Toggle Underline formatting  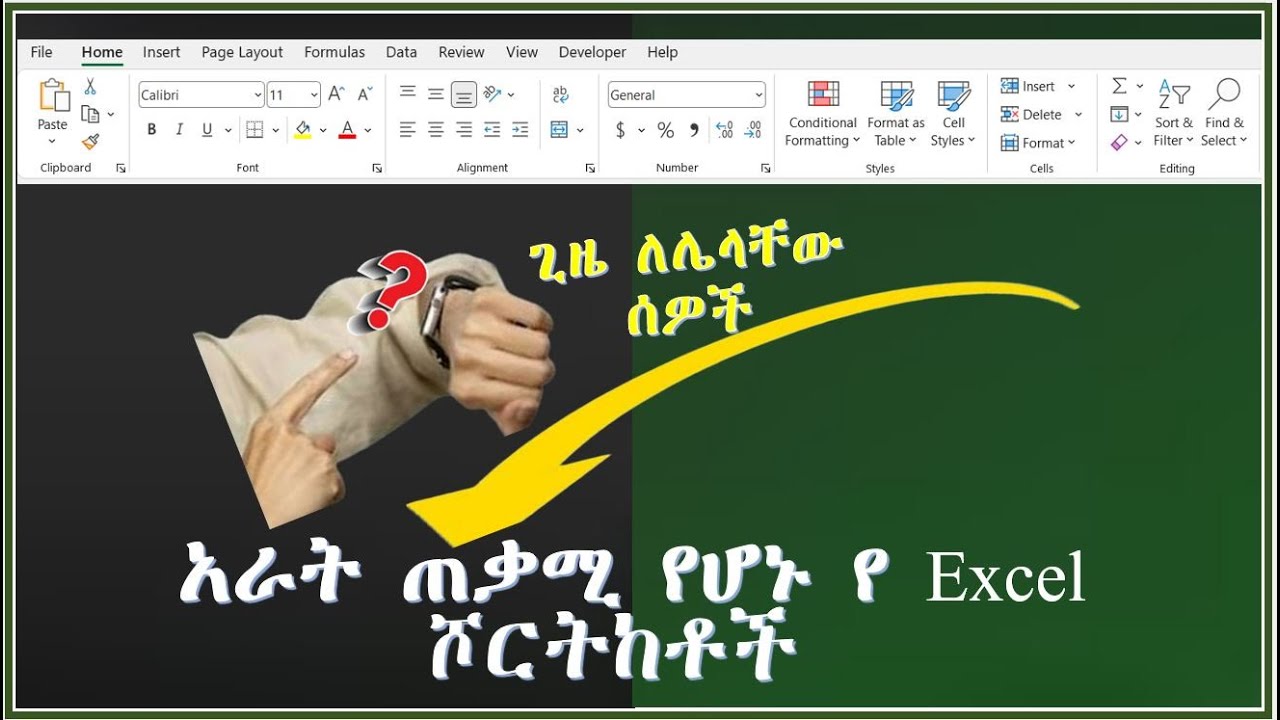coord(207,129)
